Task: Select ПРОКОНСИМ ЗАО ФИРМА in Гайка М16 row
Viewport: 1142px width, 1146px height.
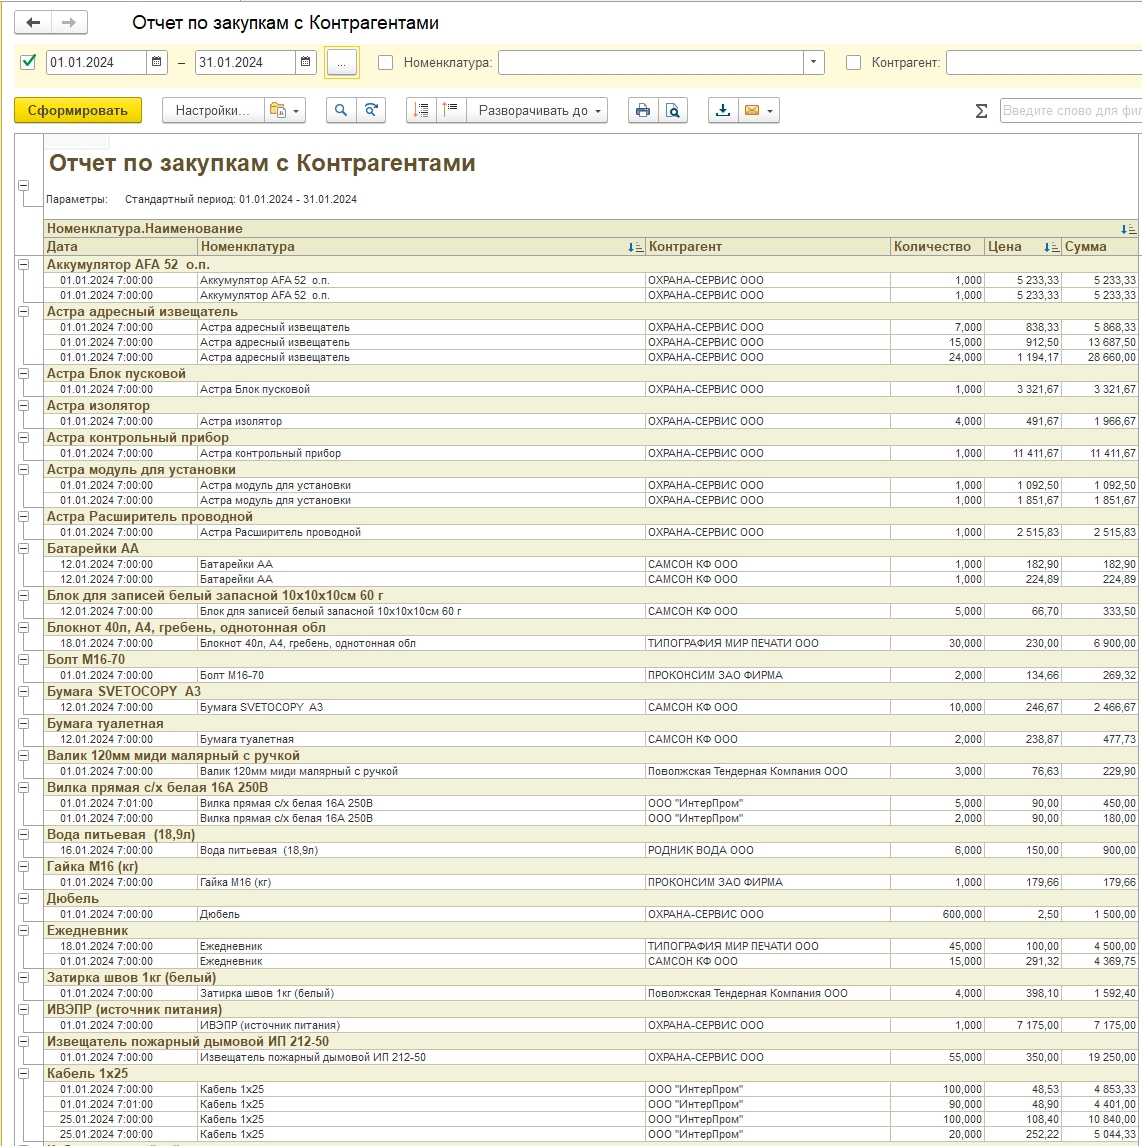Action: (767, 883)
